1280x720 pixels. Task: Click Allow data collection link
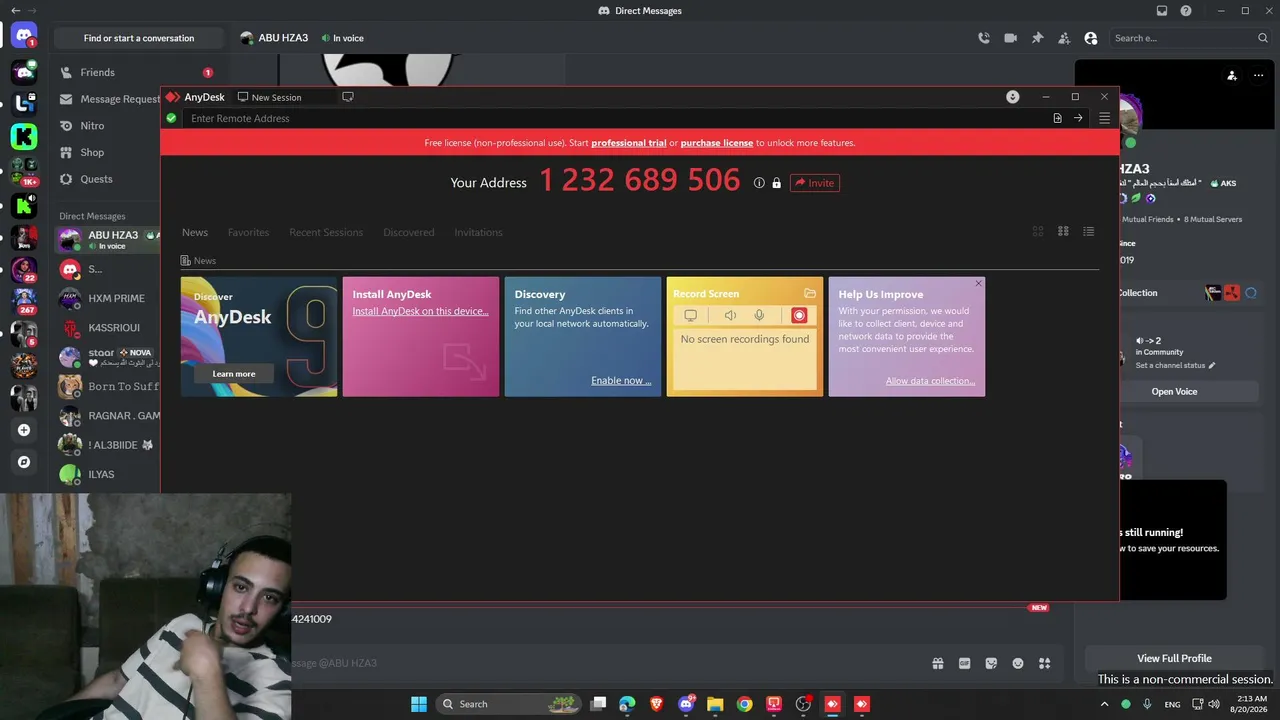pyautogui.click(x=930, y=380)
